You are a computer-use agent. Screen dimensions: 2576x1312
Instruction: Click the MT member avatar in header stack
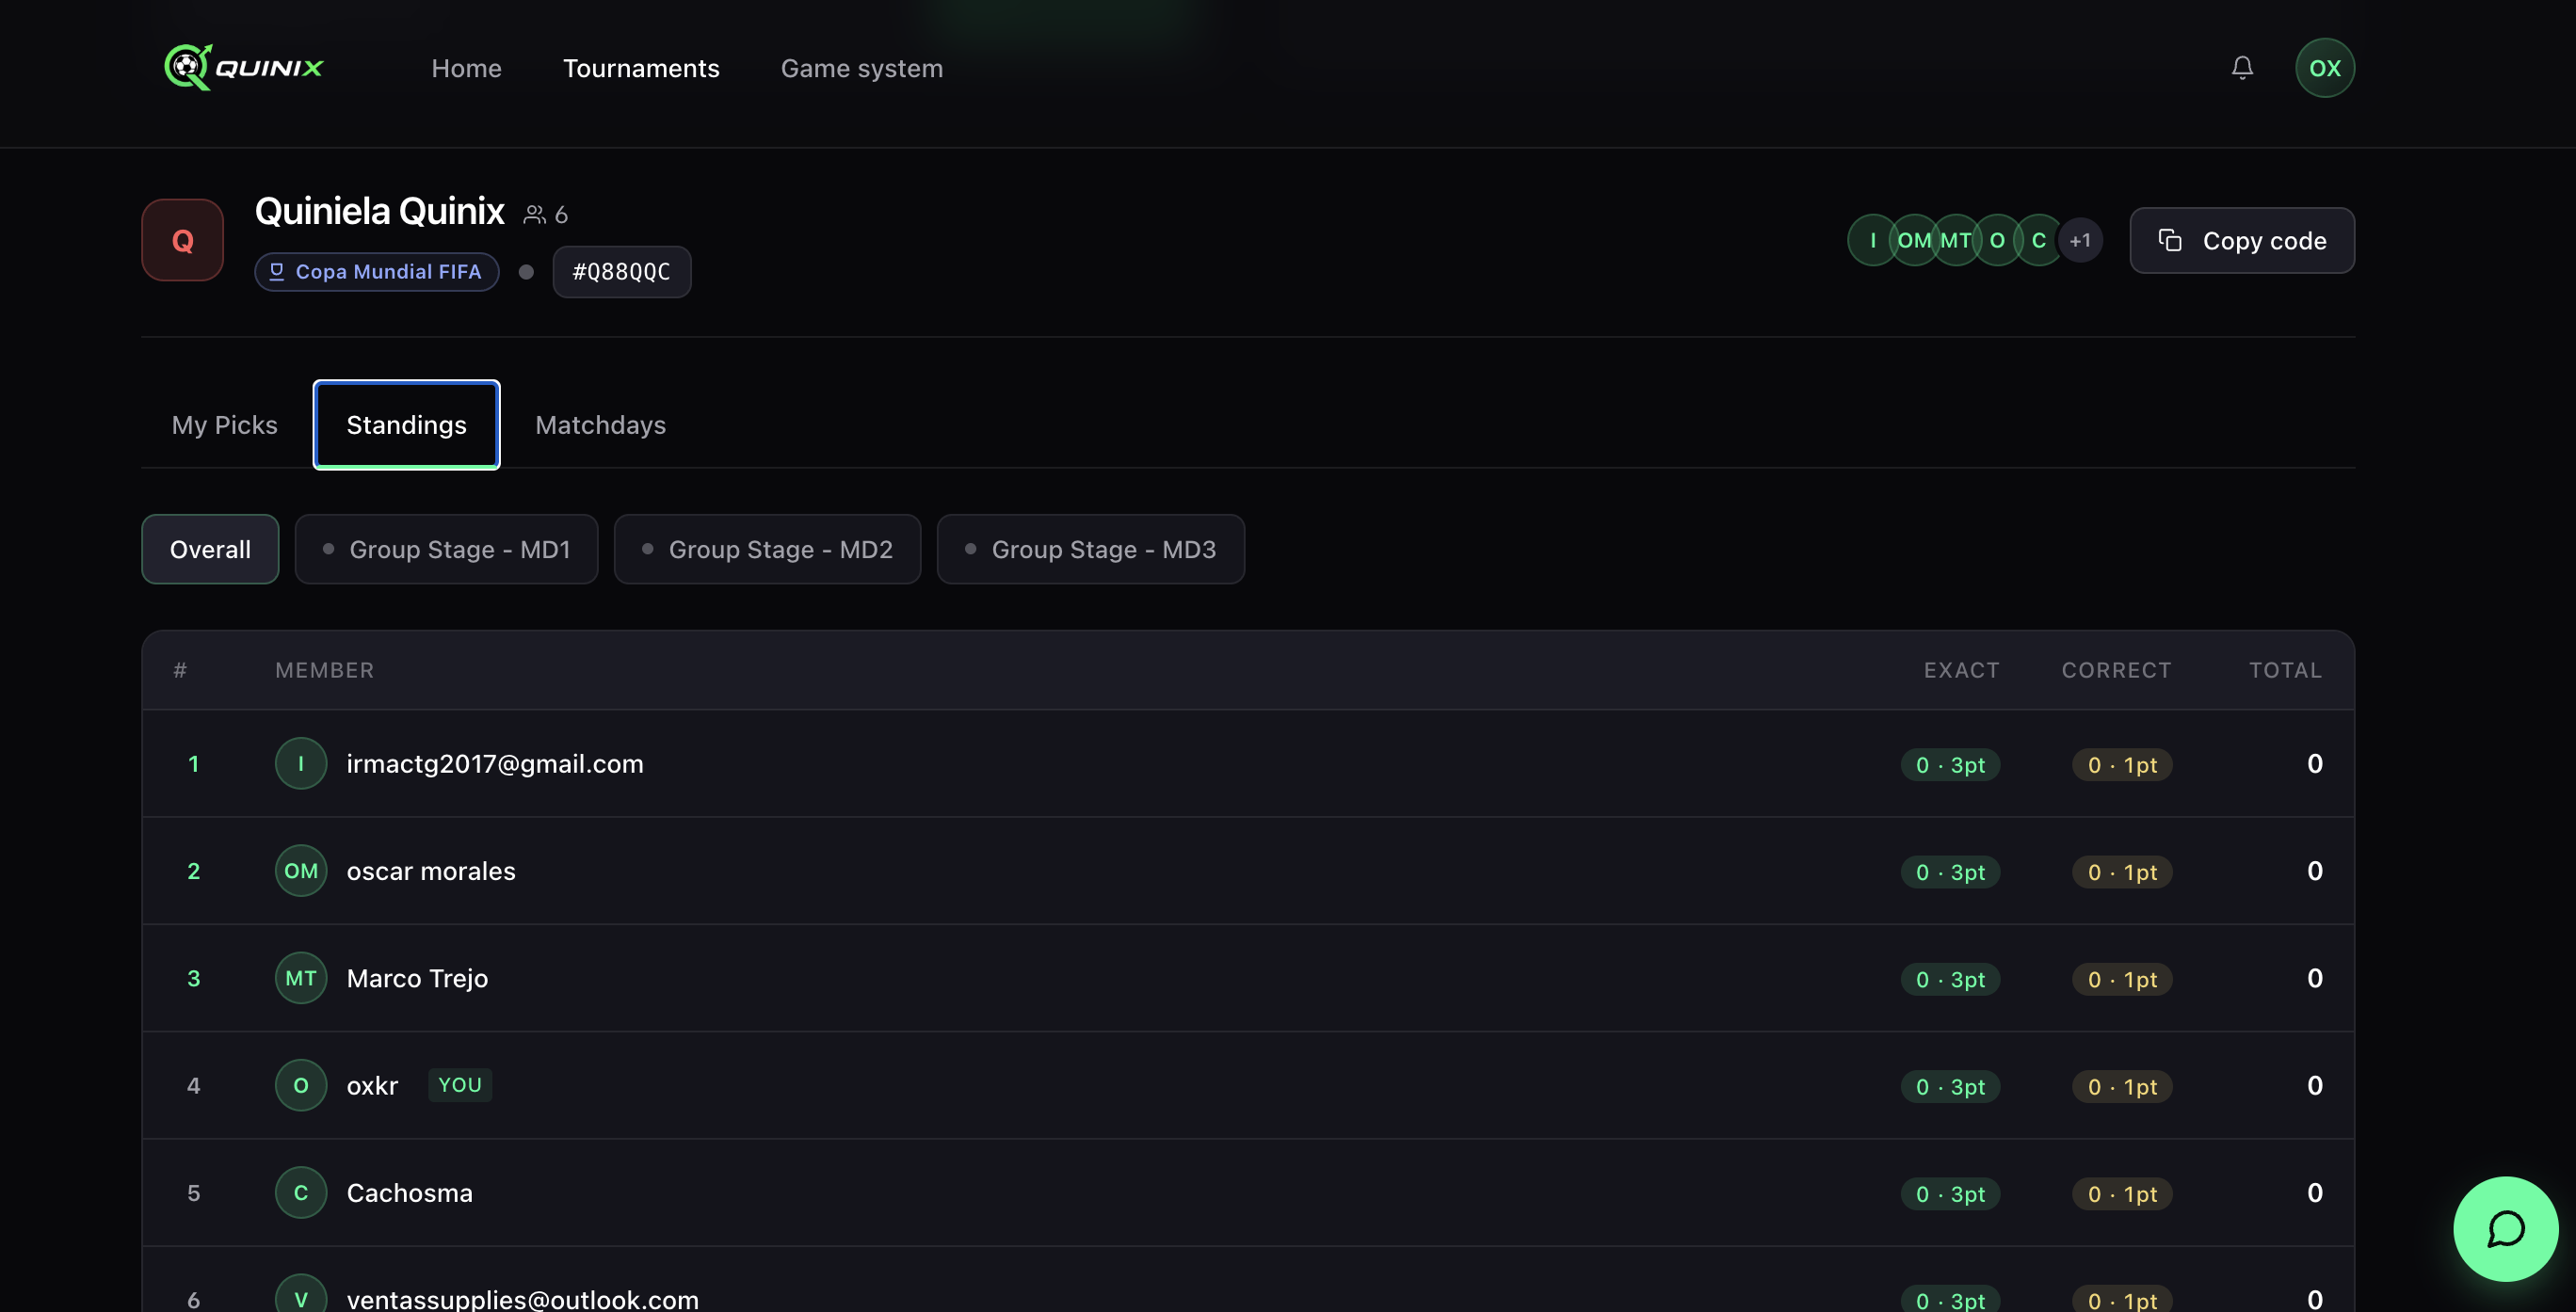[x=1955, y=240]
